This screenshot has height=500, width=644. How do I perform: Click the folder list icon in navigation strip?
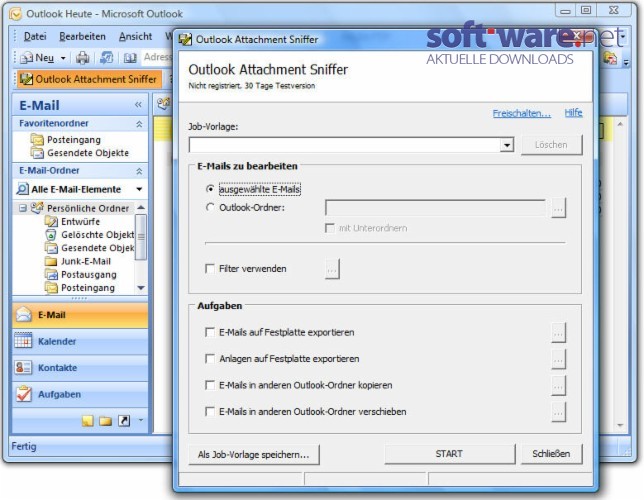(x=106, y=421)
